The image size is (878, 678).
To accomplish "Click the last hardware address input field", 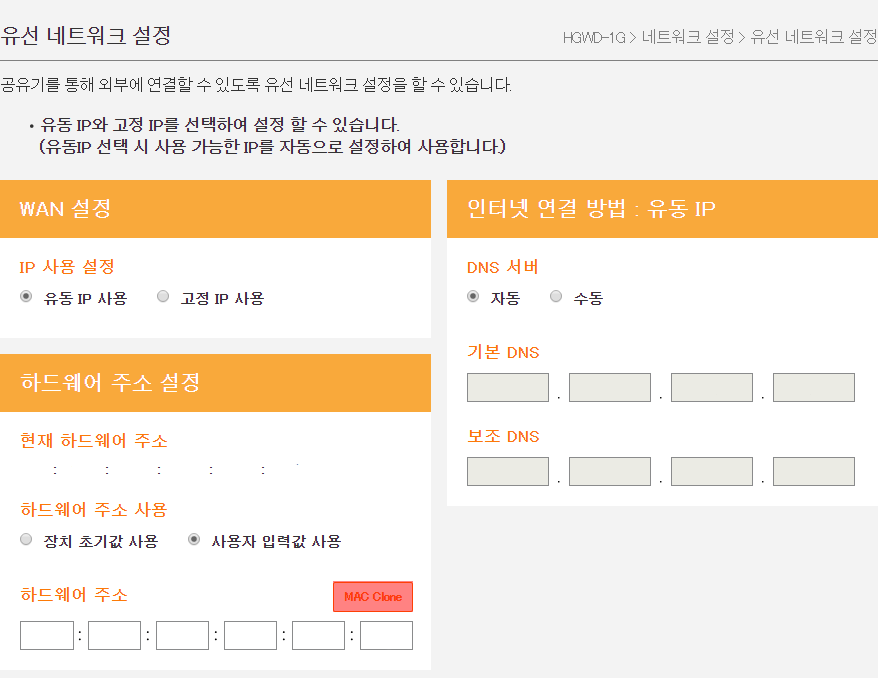I will pos(386,635).
